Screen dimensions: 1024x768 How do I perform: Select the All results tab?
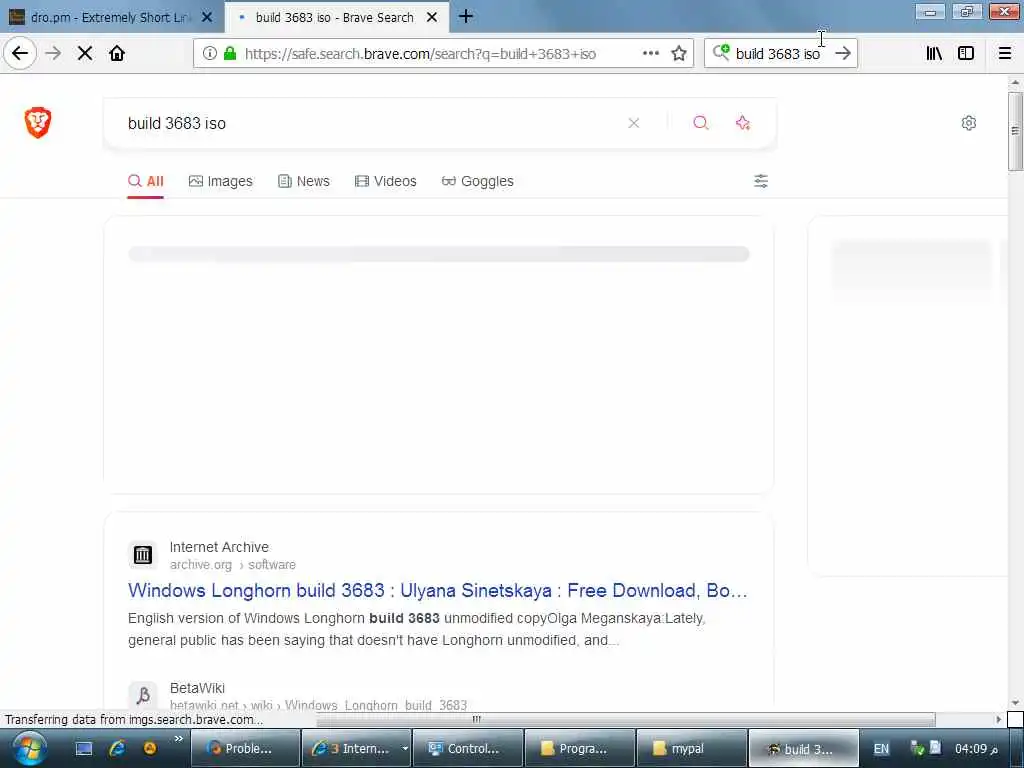(146, 181)
